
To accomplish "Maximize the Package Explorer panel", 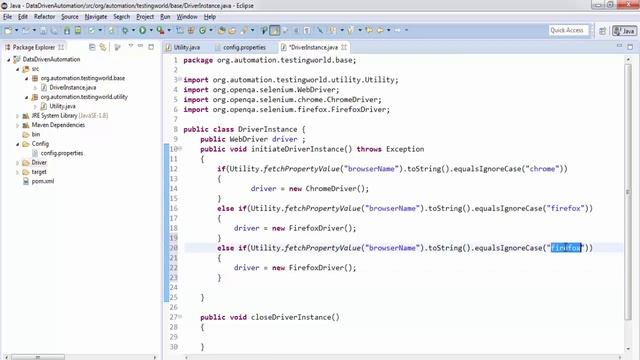I will coord(151,47).
